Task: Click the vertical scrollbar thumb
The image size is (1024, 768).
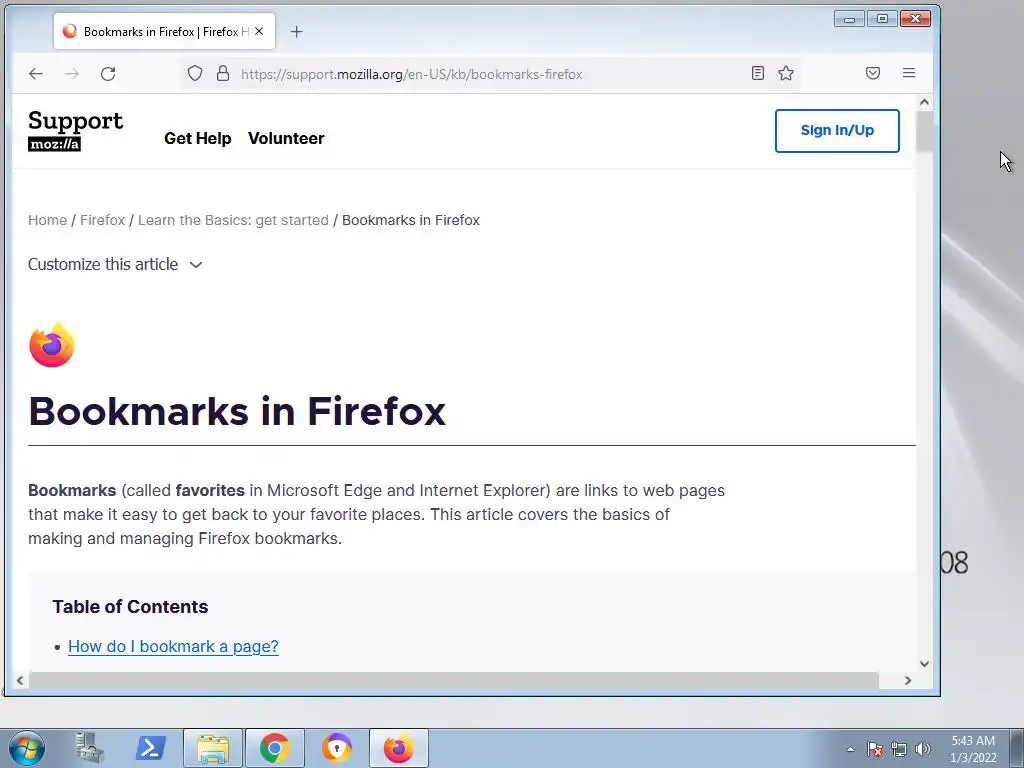Action: 924,131
